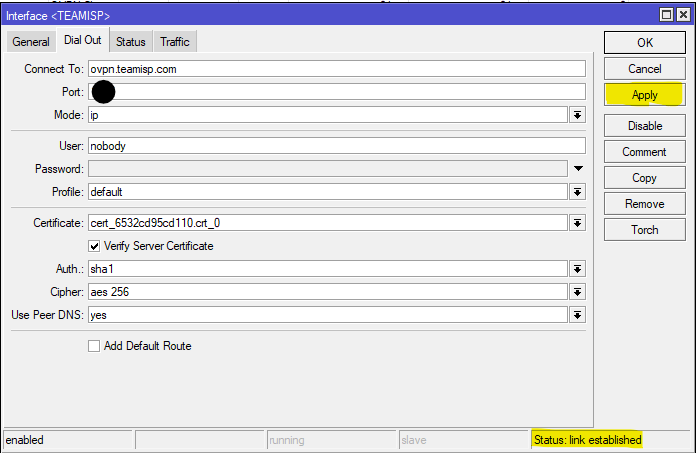Switch to the General tab
This screenshot has width=696, height=453.
click(31, 41)
